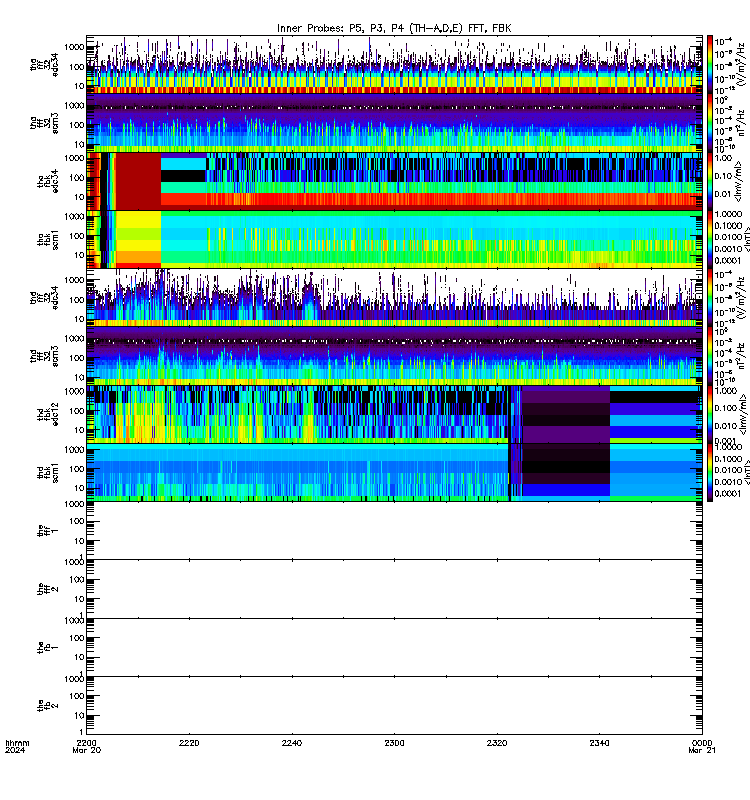Click inside the empty "the fff 1" plot panel
This screenshot has width=750, height=800.
[394, 531]
